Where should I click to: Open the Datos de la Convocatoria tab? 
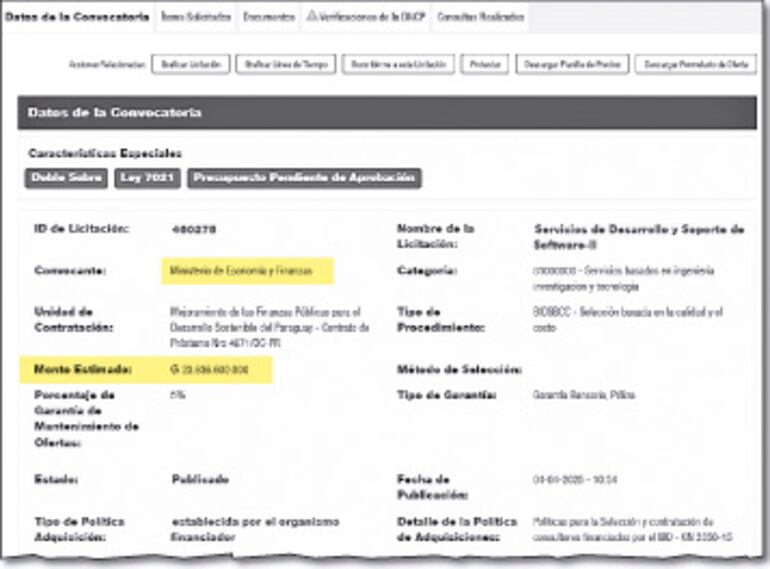(x=77, y=17)
